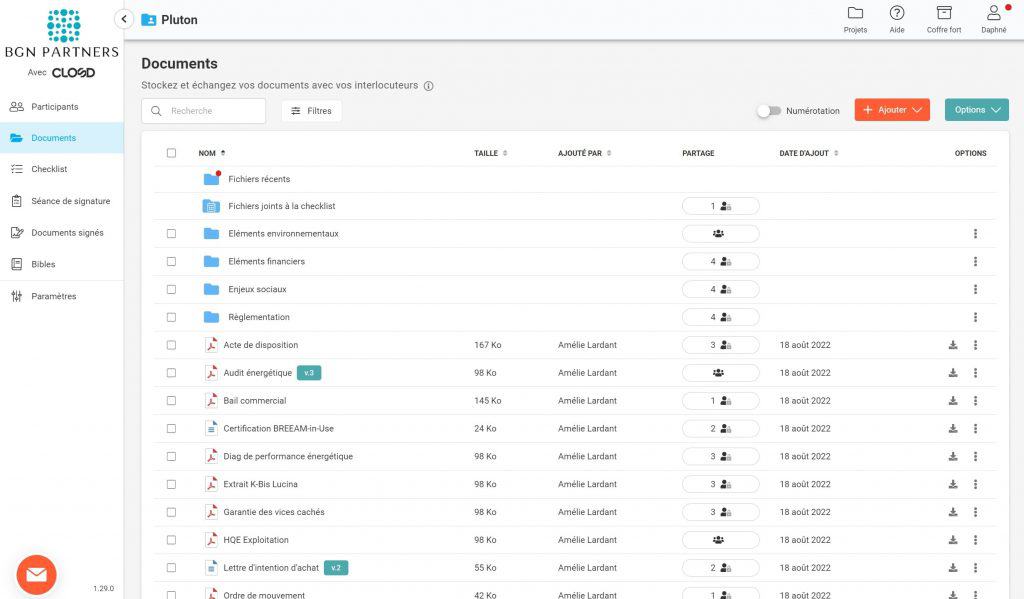This screenshot has width=1024, height=599.
Task: Download the Acte de disposition file
Action: [953, 345]
